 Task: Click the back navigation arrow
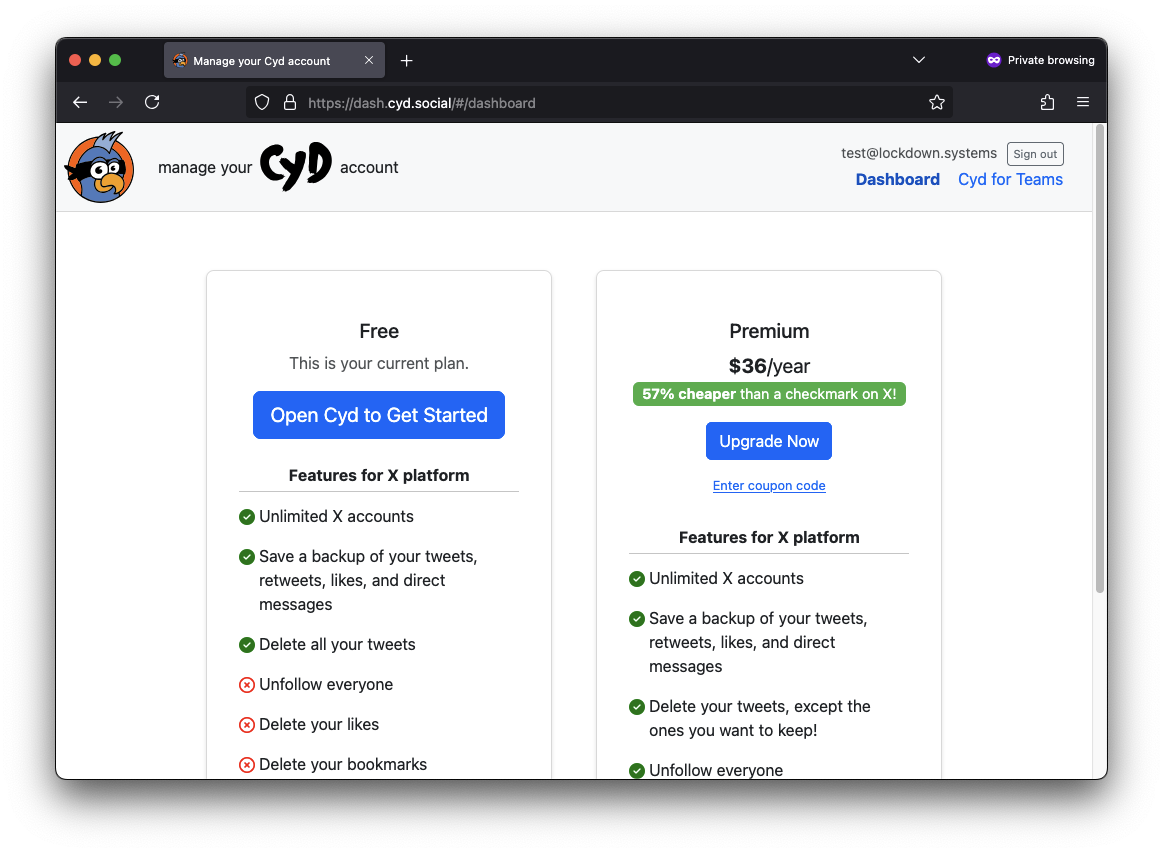79,102
